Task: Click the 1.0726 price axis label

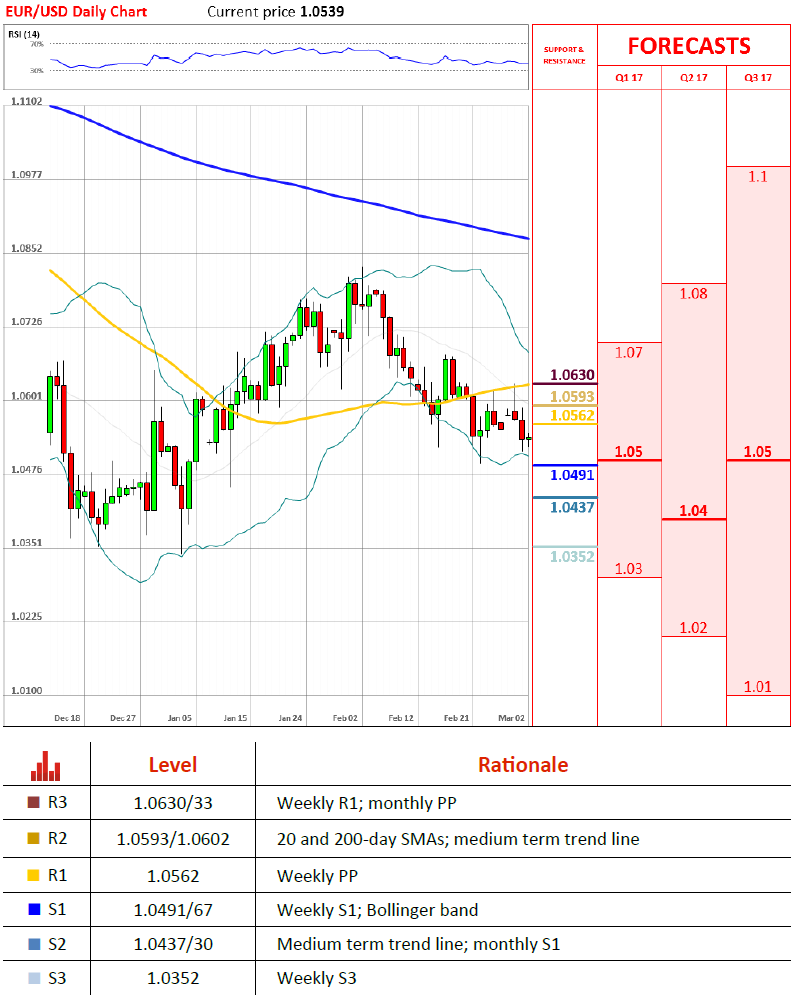Action: point(27,321)
